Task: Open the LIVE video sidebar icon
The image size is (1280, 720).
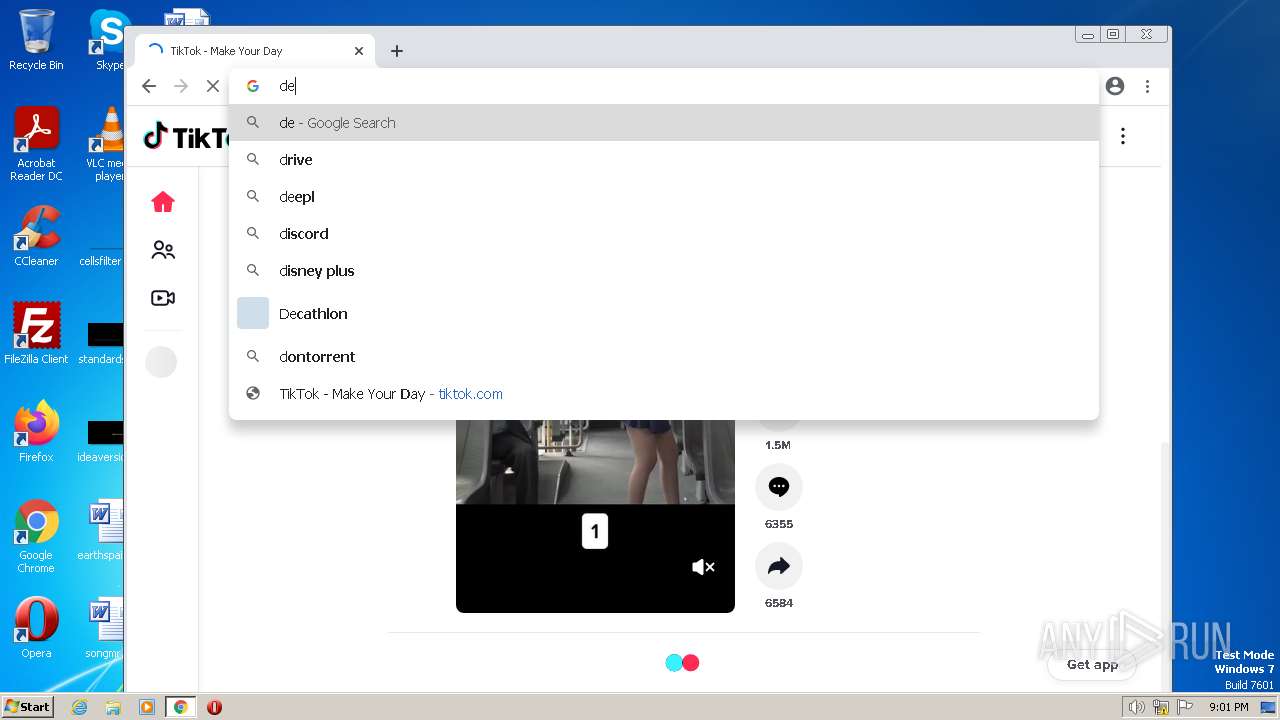Action: click(x=163, y=298)
